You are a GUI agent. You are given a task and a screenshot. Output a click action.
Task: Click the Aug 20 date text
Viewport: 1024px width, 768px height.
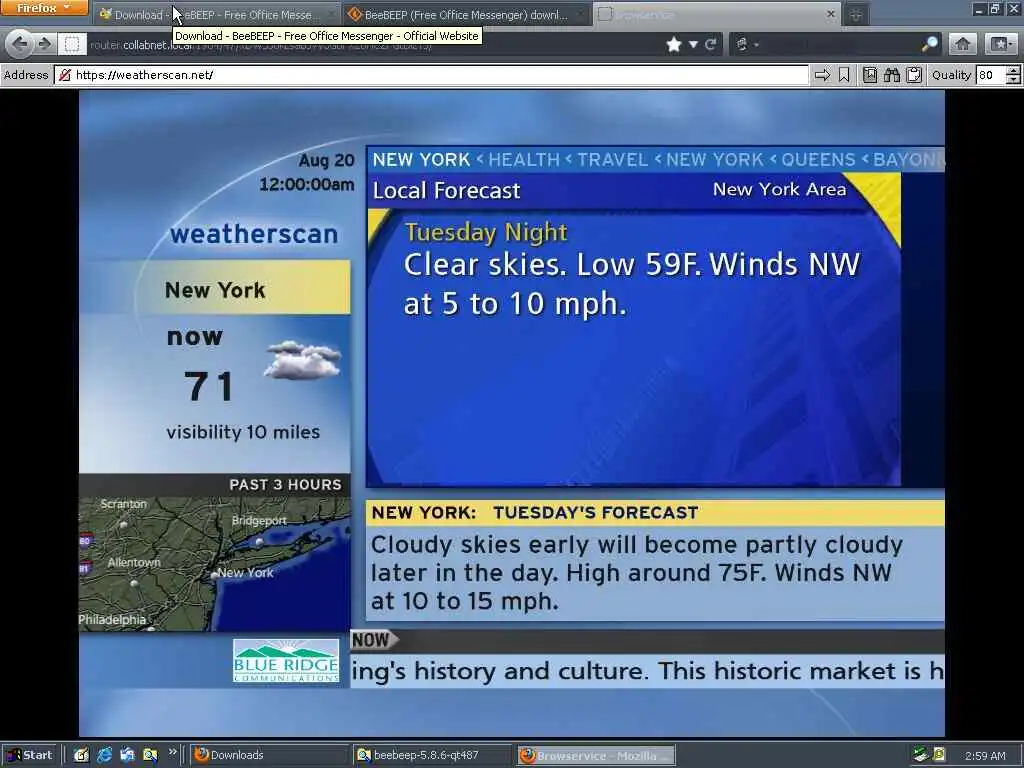326,161
